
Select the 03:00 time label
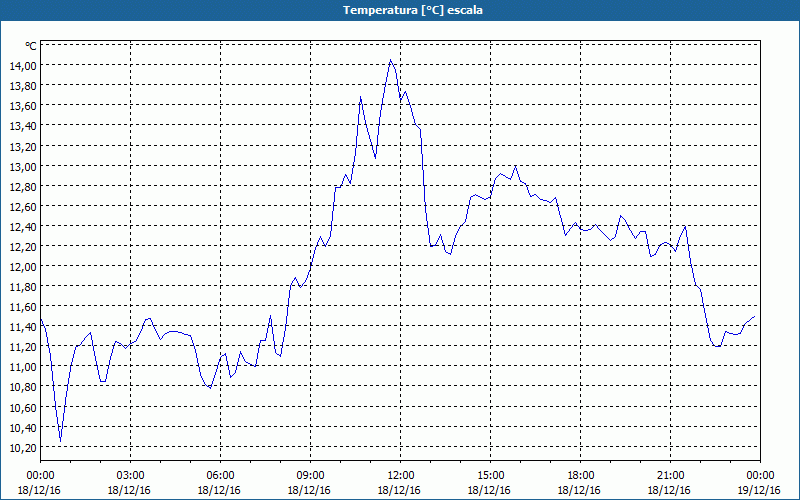[131, 476]
